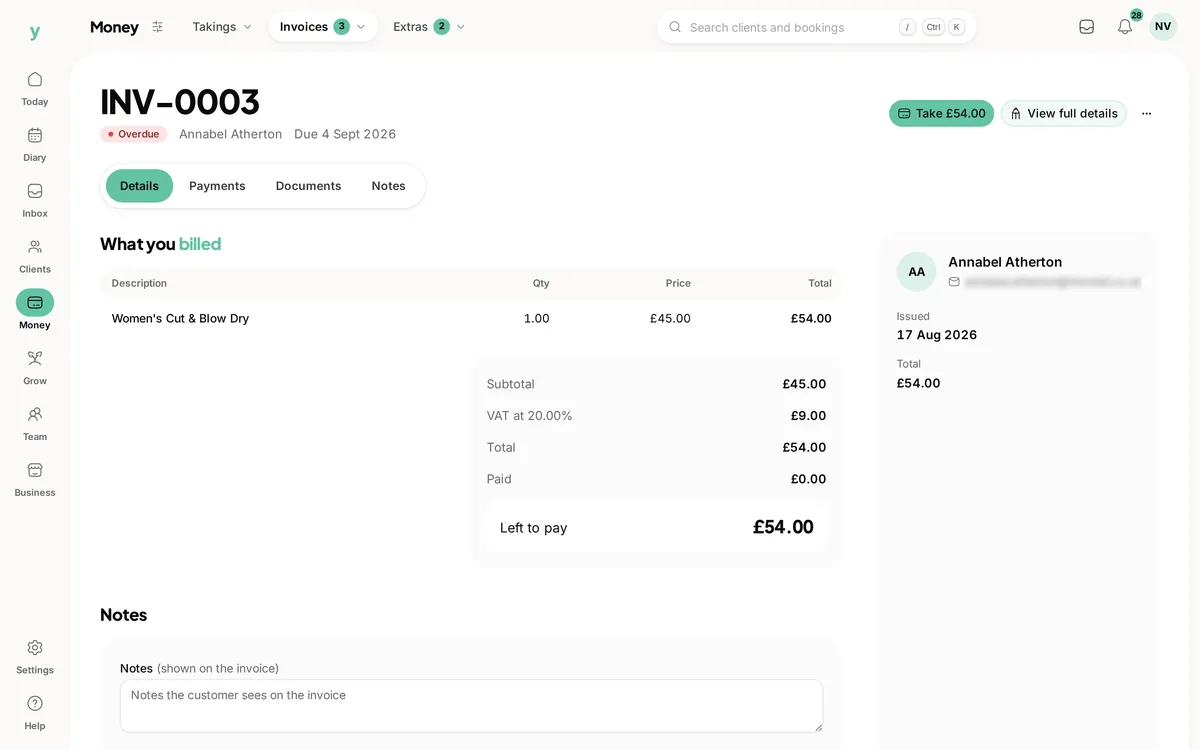Open the Today sidebar item

pyautogui.click(x=35, y=88)
